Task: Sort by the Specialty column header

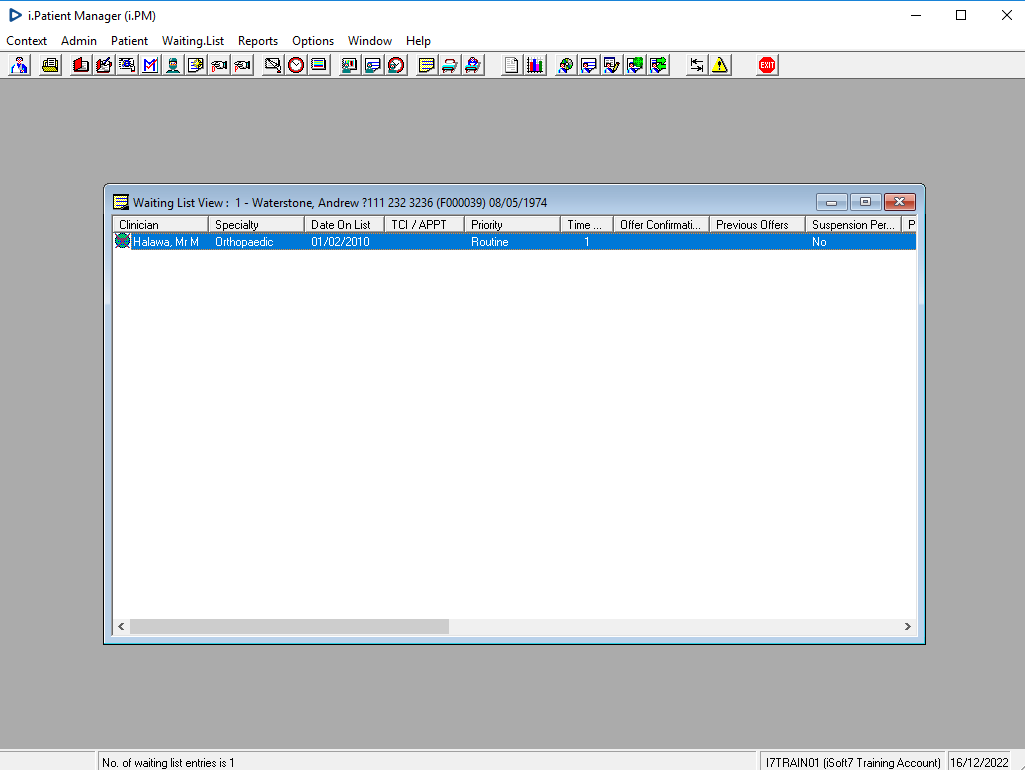Action: point(256,225)
